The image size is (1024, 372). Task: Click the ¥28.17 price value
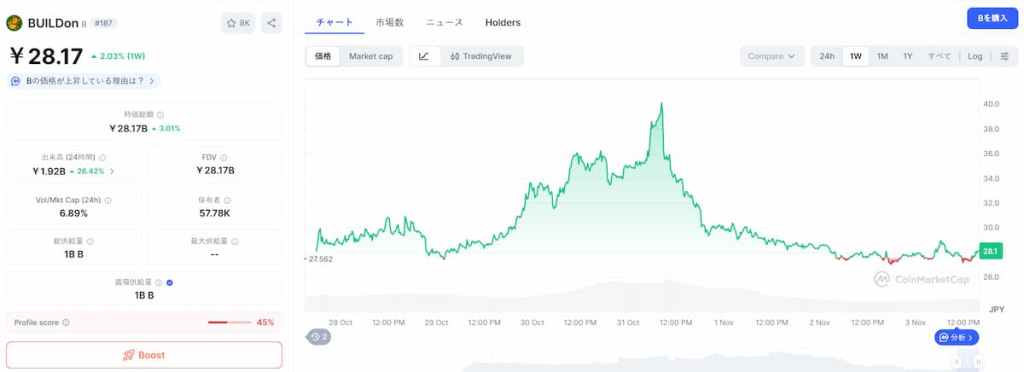46,56
